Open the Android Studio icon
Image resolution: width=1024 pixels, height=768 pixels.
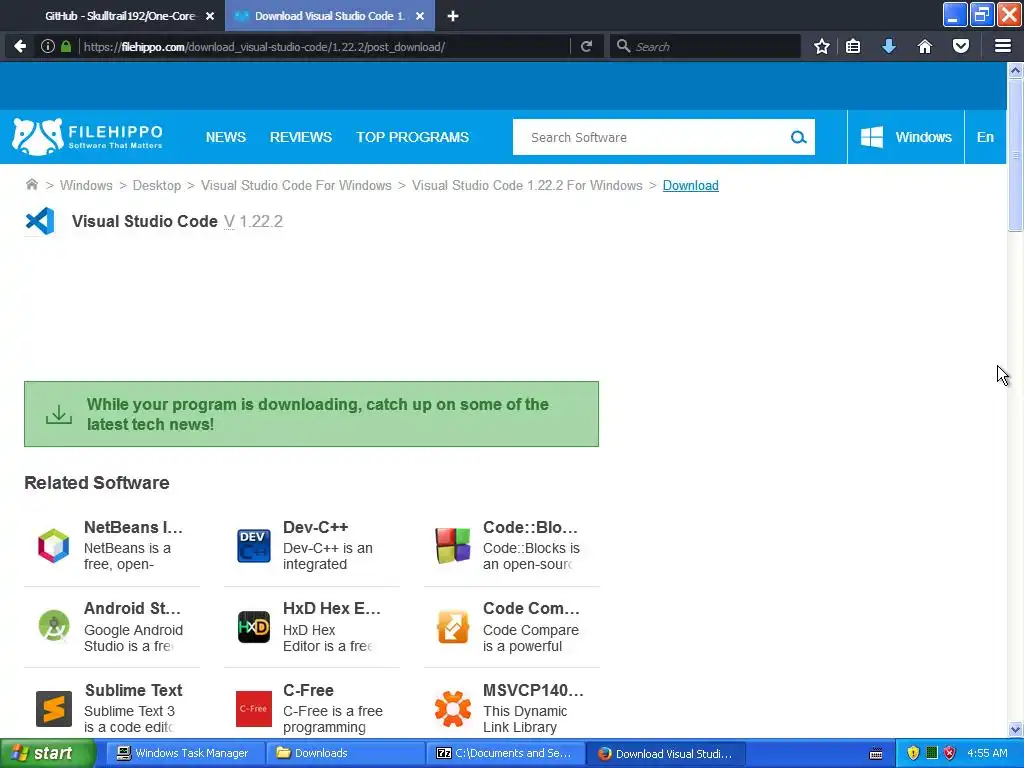(54, 626)
